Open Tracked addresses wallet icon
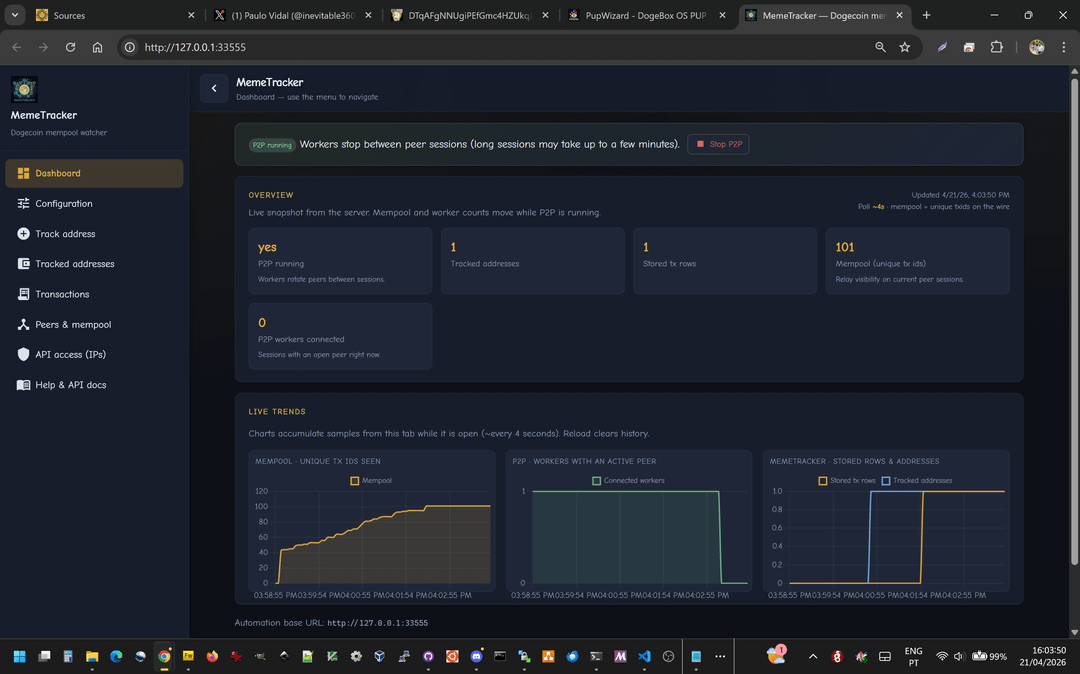Image resolution: width=1080 pixels, height=674 pixels. 24,264
